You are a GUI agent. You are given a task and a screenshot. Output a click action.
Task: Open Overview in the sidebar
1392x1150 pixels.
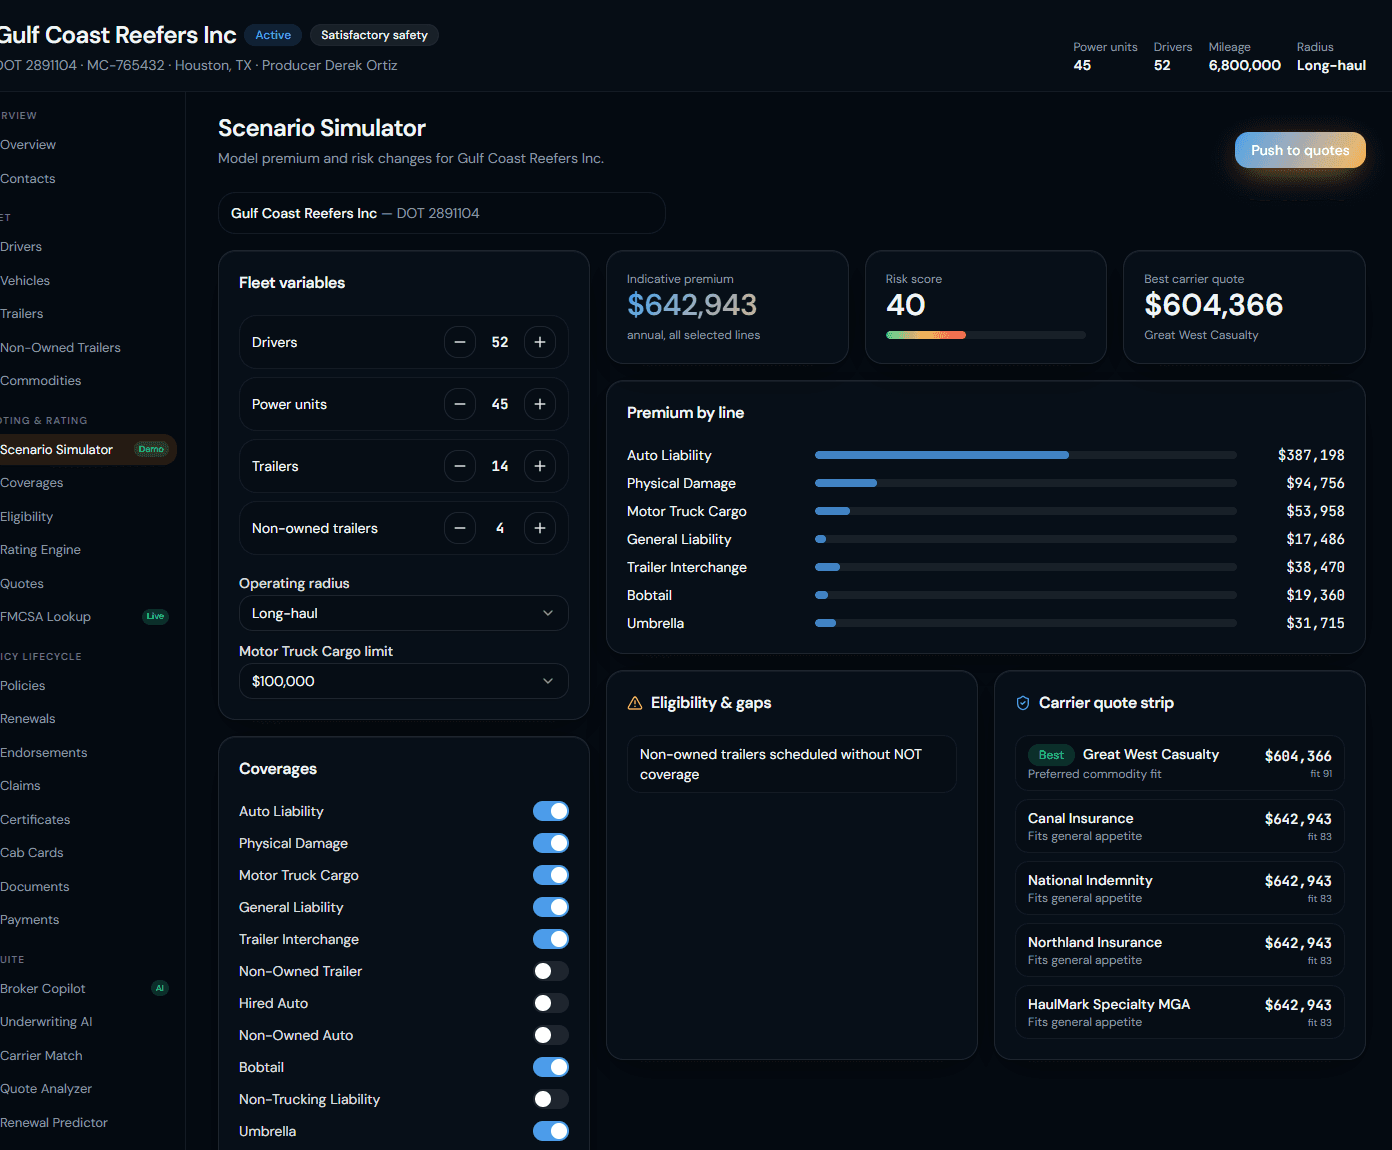(28, 145)
